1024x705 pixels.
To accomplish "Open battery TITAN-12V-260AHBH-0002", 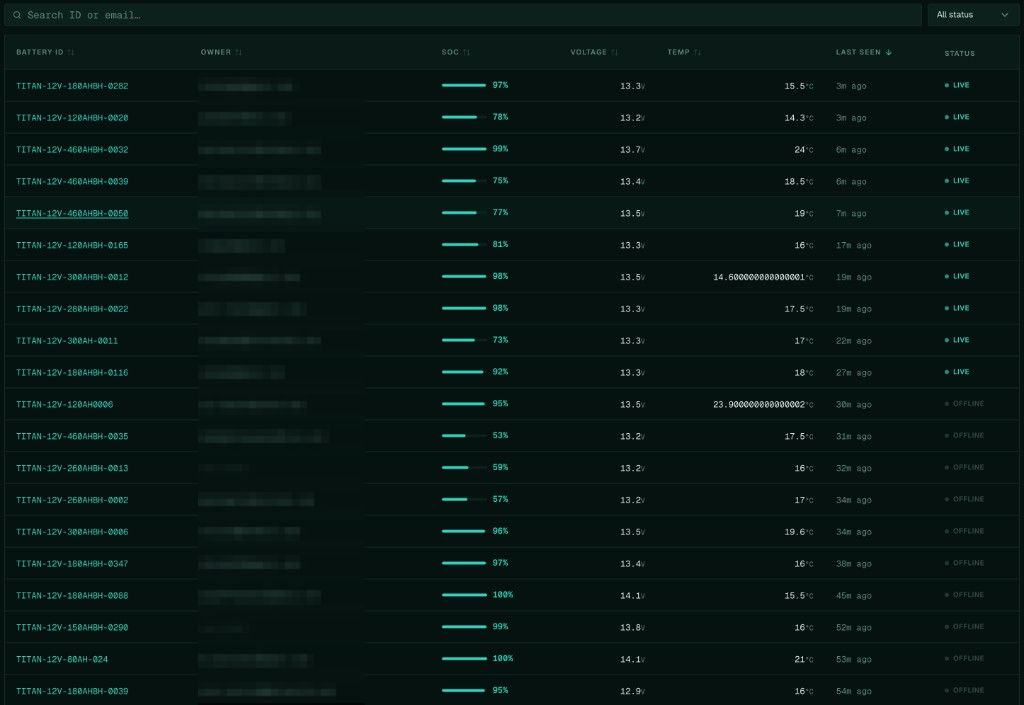I will point(72,500).
